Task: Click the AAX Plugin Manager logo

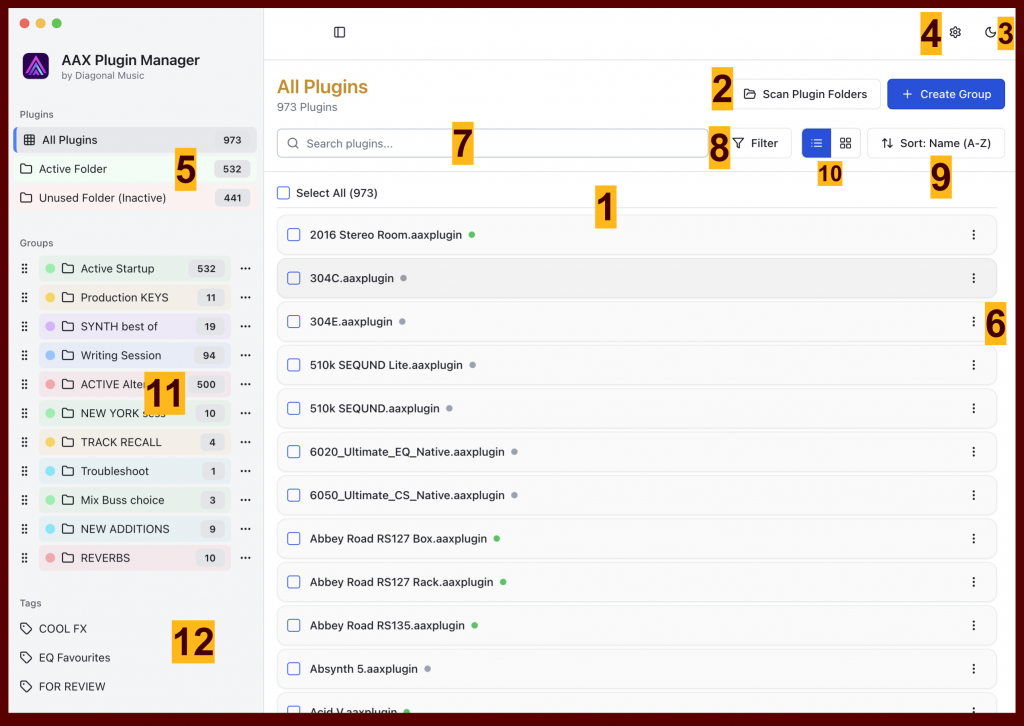Action: tap(36, 66)
